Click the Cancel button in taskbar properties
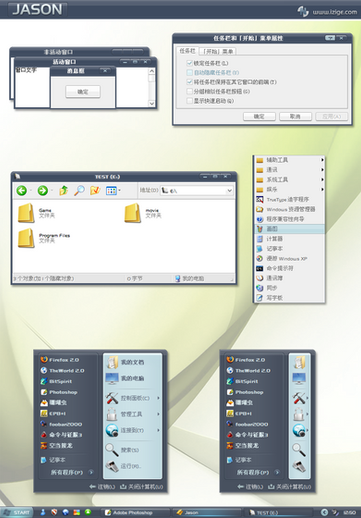This screenshot has height=518, width=361. click(295, 116)
